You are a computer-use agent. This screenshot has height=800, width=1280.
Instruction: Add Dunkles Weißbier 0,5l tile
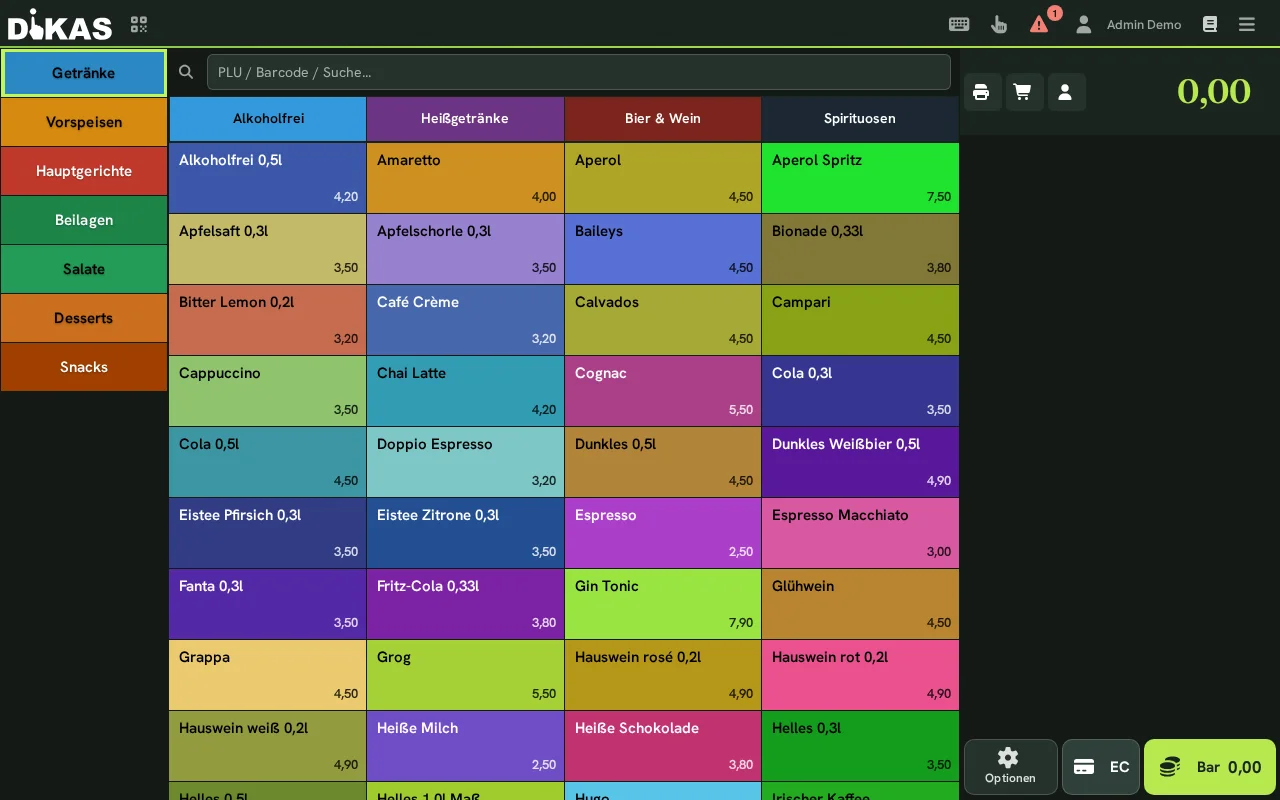coord(860,462)
